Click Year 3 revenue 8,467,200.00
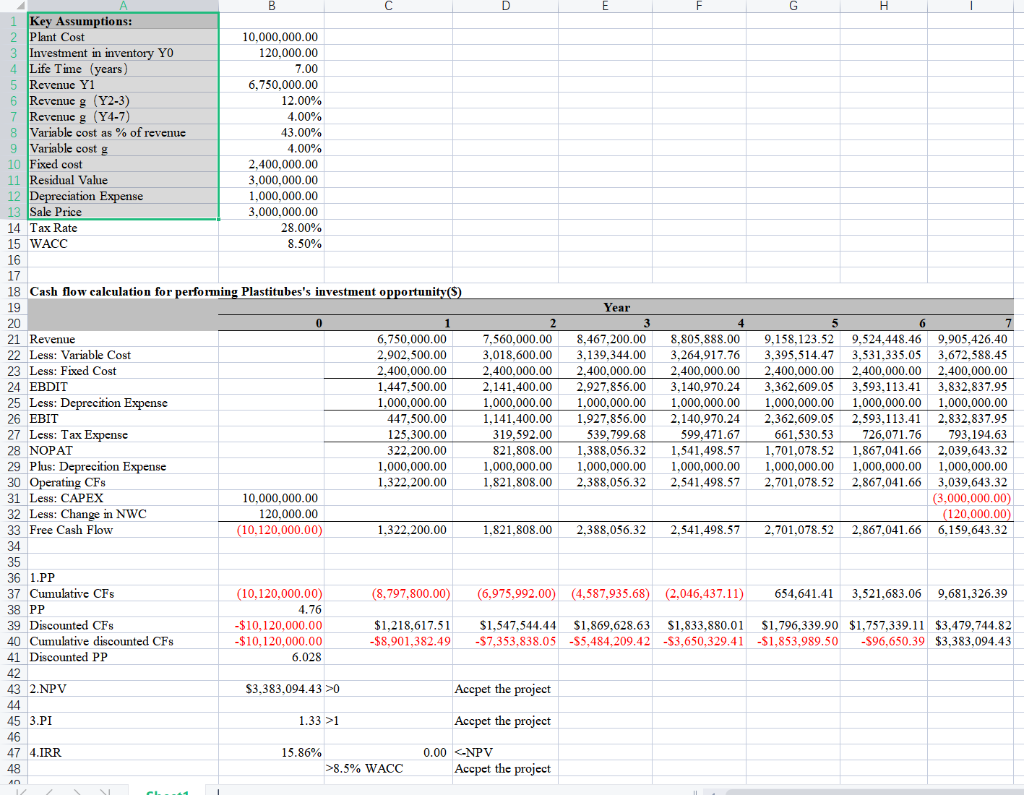 coord(605,340)
